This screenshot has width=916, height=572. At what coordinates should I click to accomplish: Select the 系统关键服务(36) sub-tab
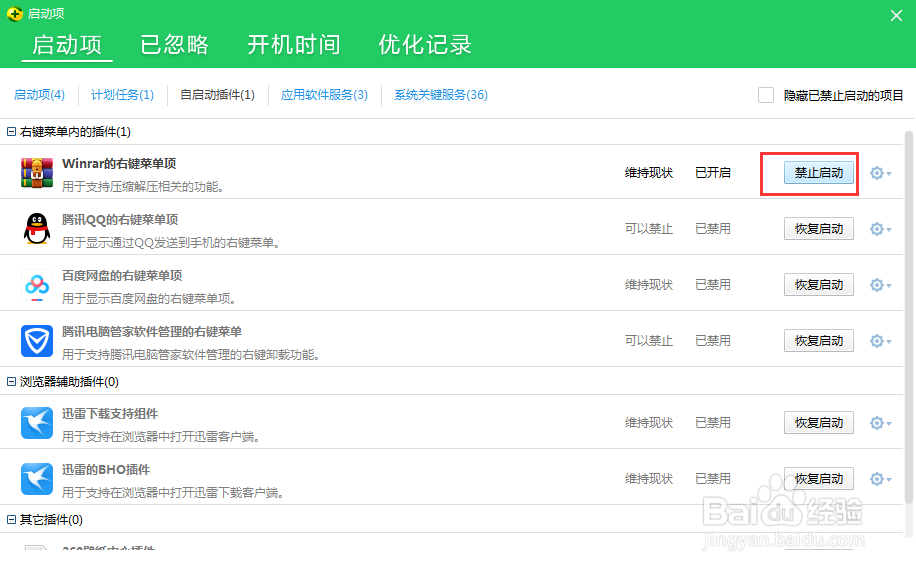[441, 95]
